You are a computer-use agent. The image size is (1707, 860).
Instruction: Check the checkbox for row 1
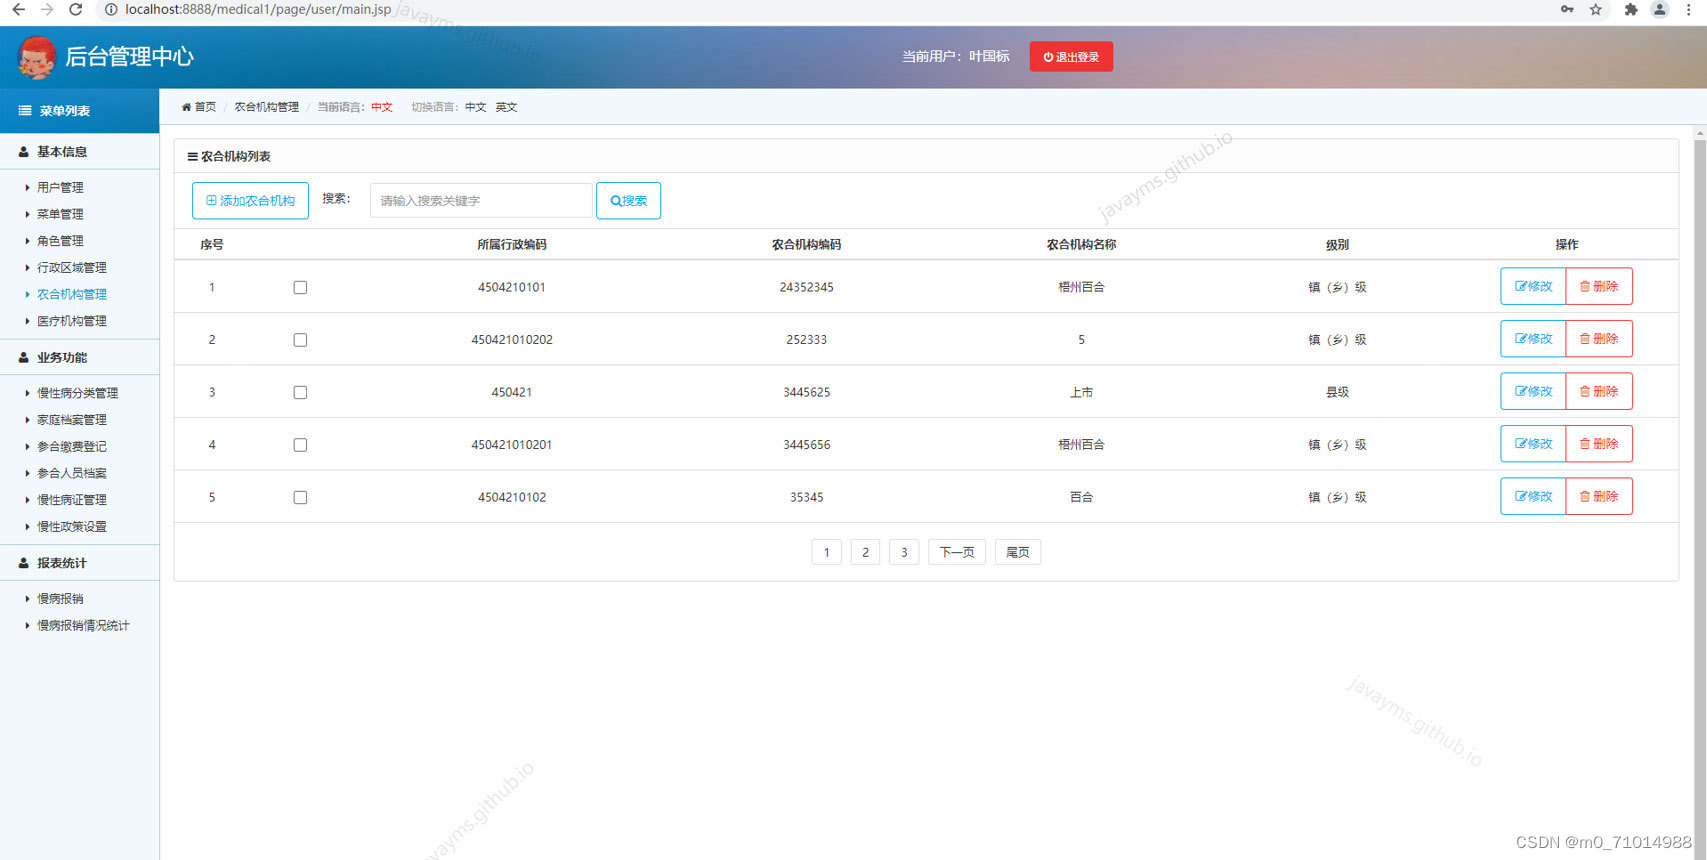(x=300, y=287)
